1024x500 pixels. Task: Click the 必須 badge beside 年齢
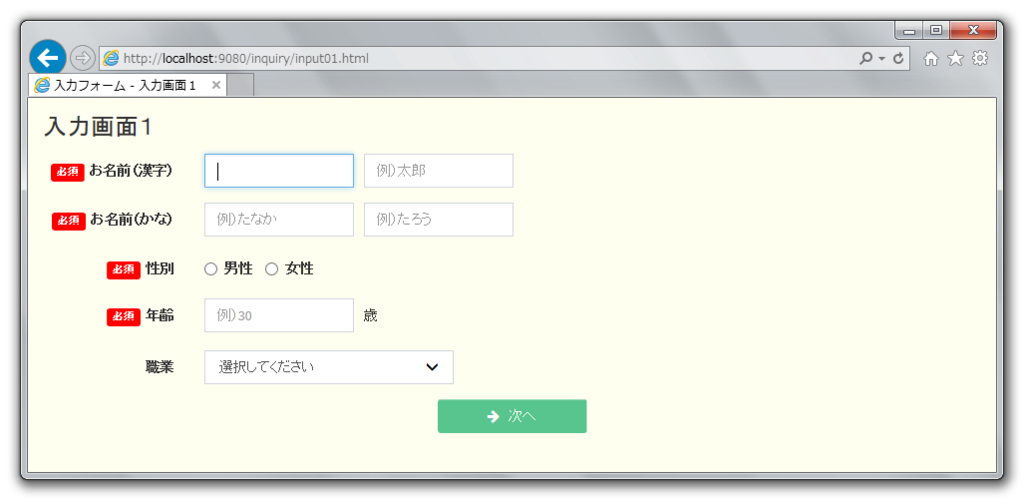(x=123, y=317)
